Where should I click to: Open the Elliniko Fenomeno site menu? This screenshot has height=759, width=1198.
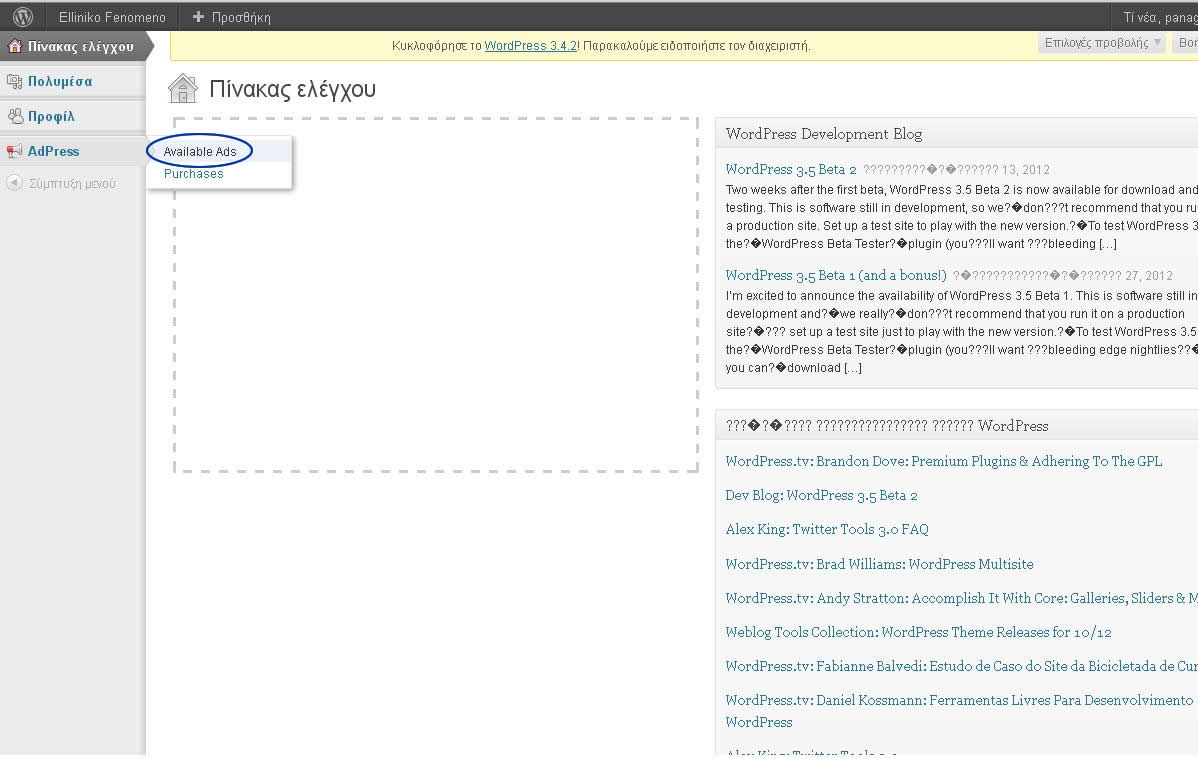111,17
